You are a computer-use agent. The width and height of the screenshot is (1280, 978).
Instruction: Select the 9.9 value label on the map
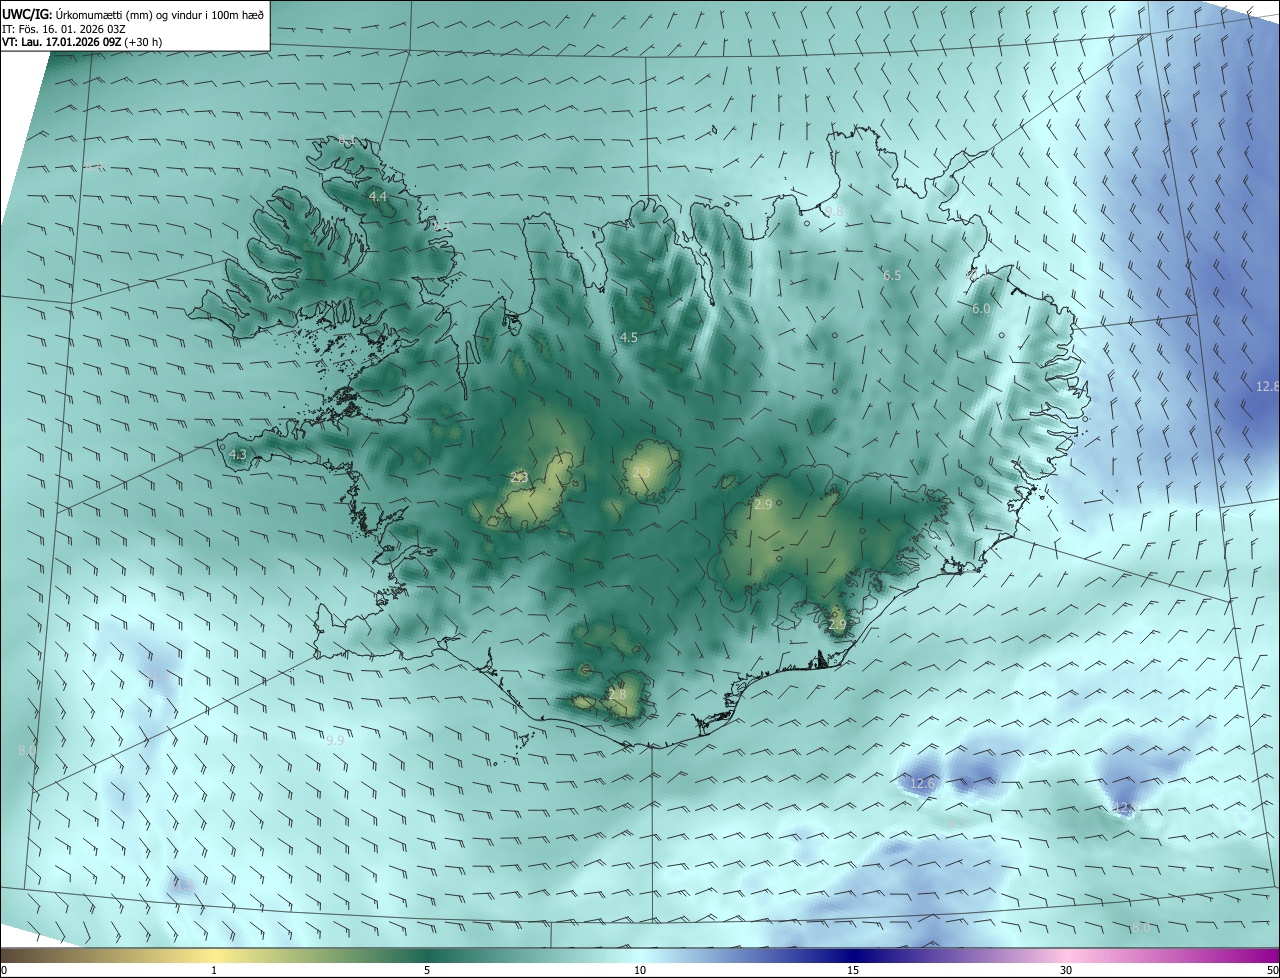point(335,740)
